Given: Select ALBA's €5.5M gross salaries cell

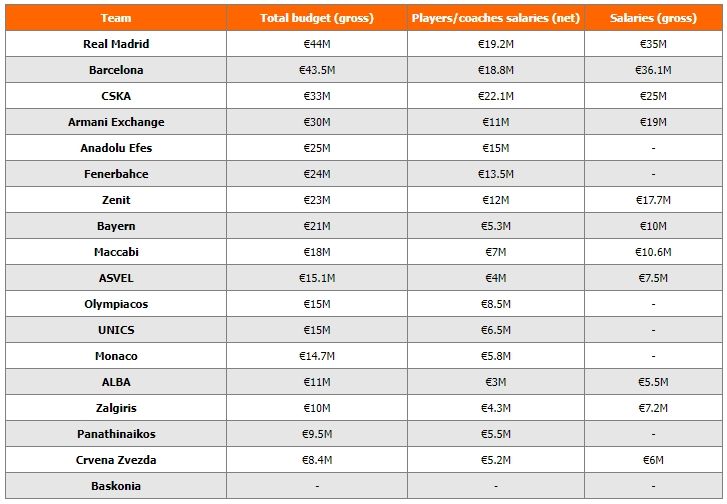Looking at the screenshot, I should click(x=653, y=382).
